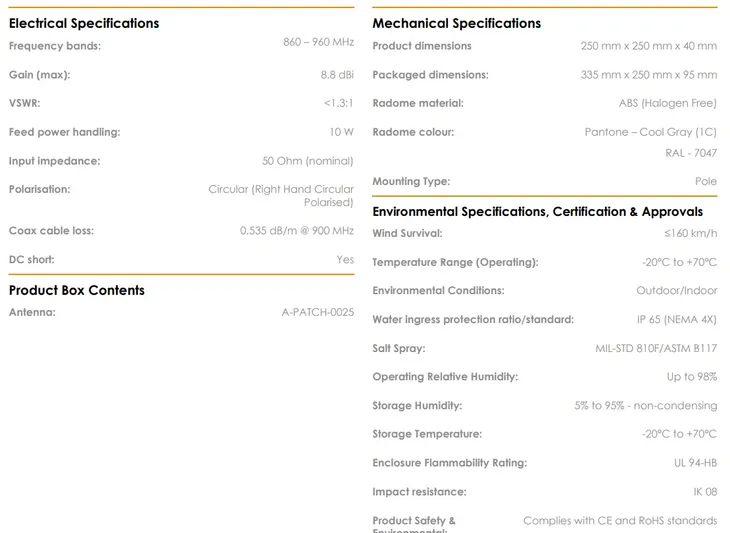730x533 pixels.
Task: Select the A-PATCH-0025 antenna text
Action: [318, 312]
